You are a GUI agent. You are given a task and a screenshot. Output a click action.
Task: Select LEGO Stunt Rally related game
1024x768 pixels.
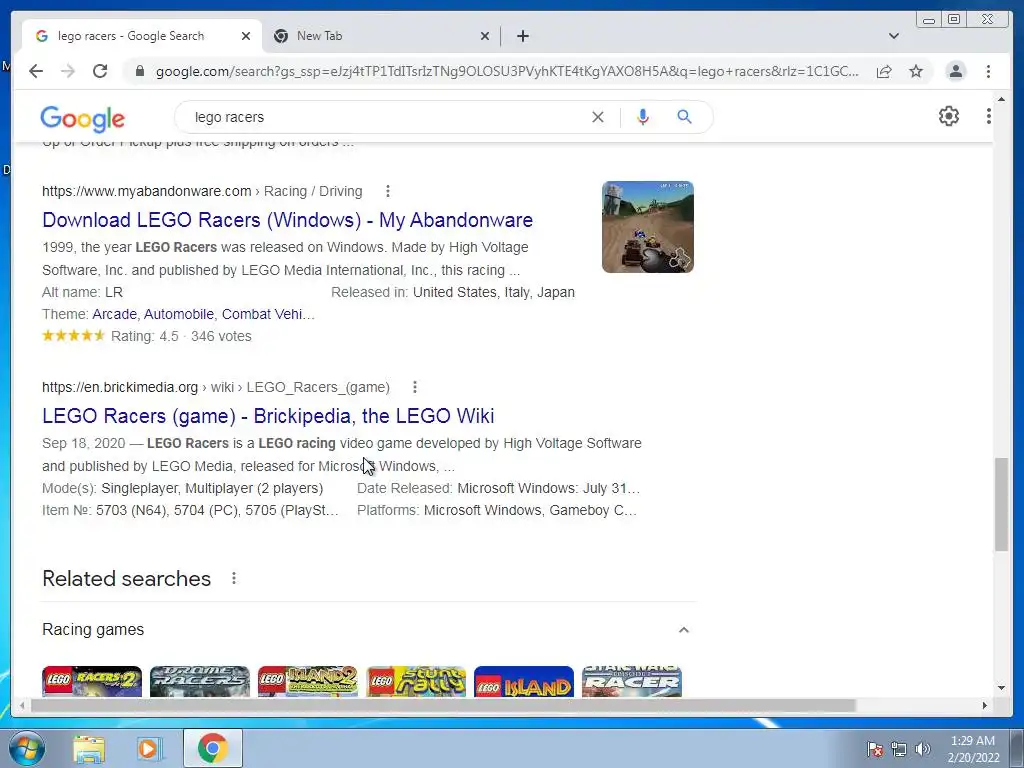tap(416, 681)
